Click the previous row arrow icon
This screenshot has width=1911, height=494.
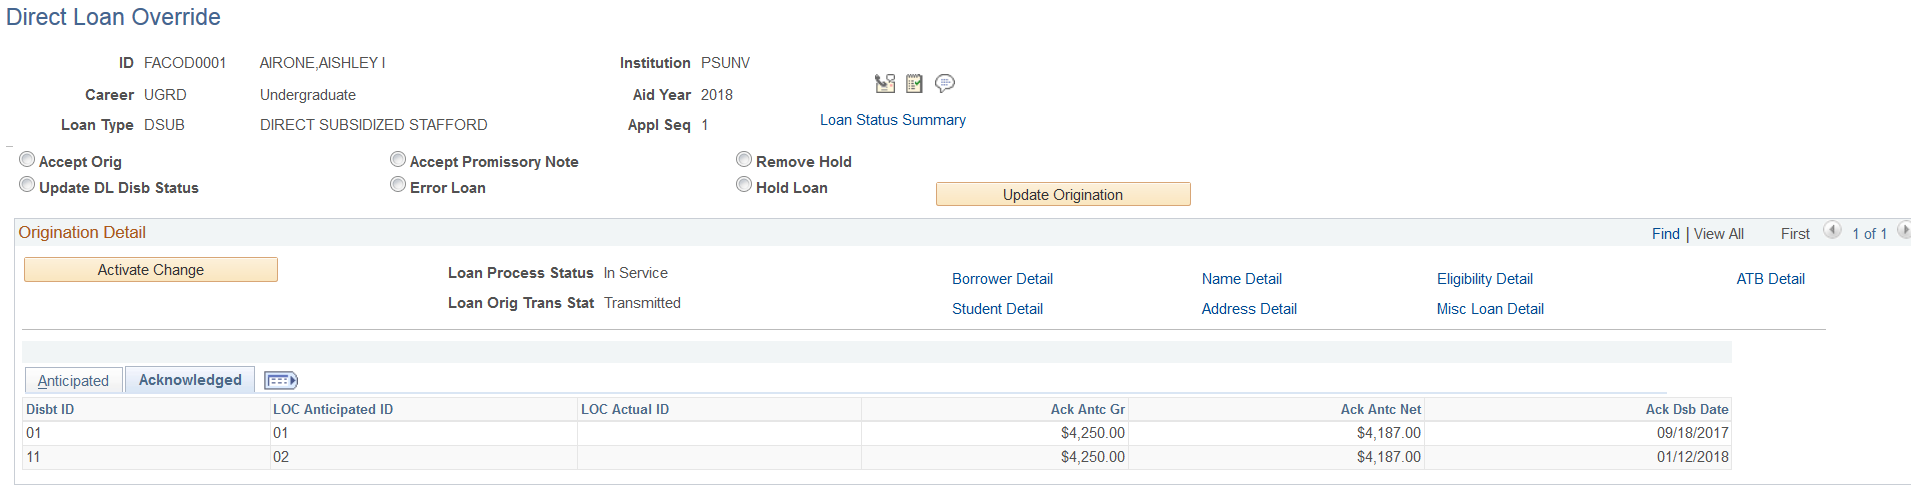click(x=1832, y=231)
